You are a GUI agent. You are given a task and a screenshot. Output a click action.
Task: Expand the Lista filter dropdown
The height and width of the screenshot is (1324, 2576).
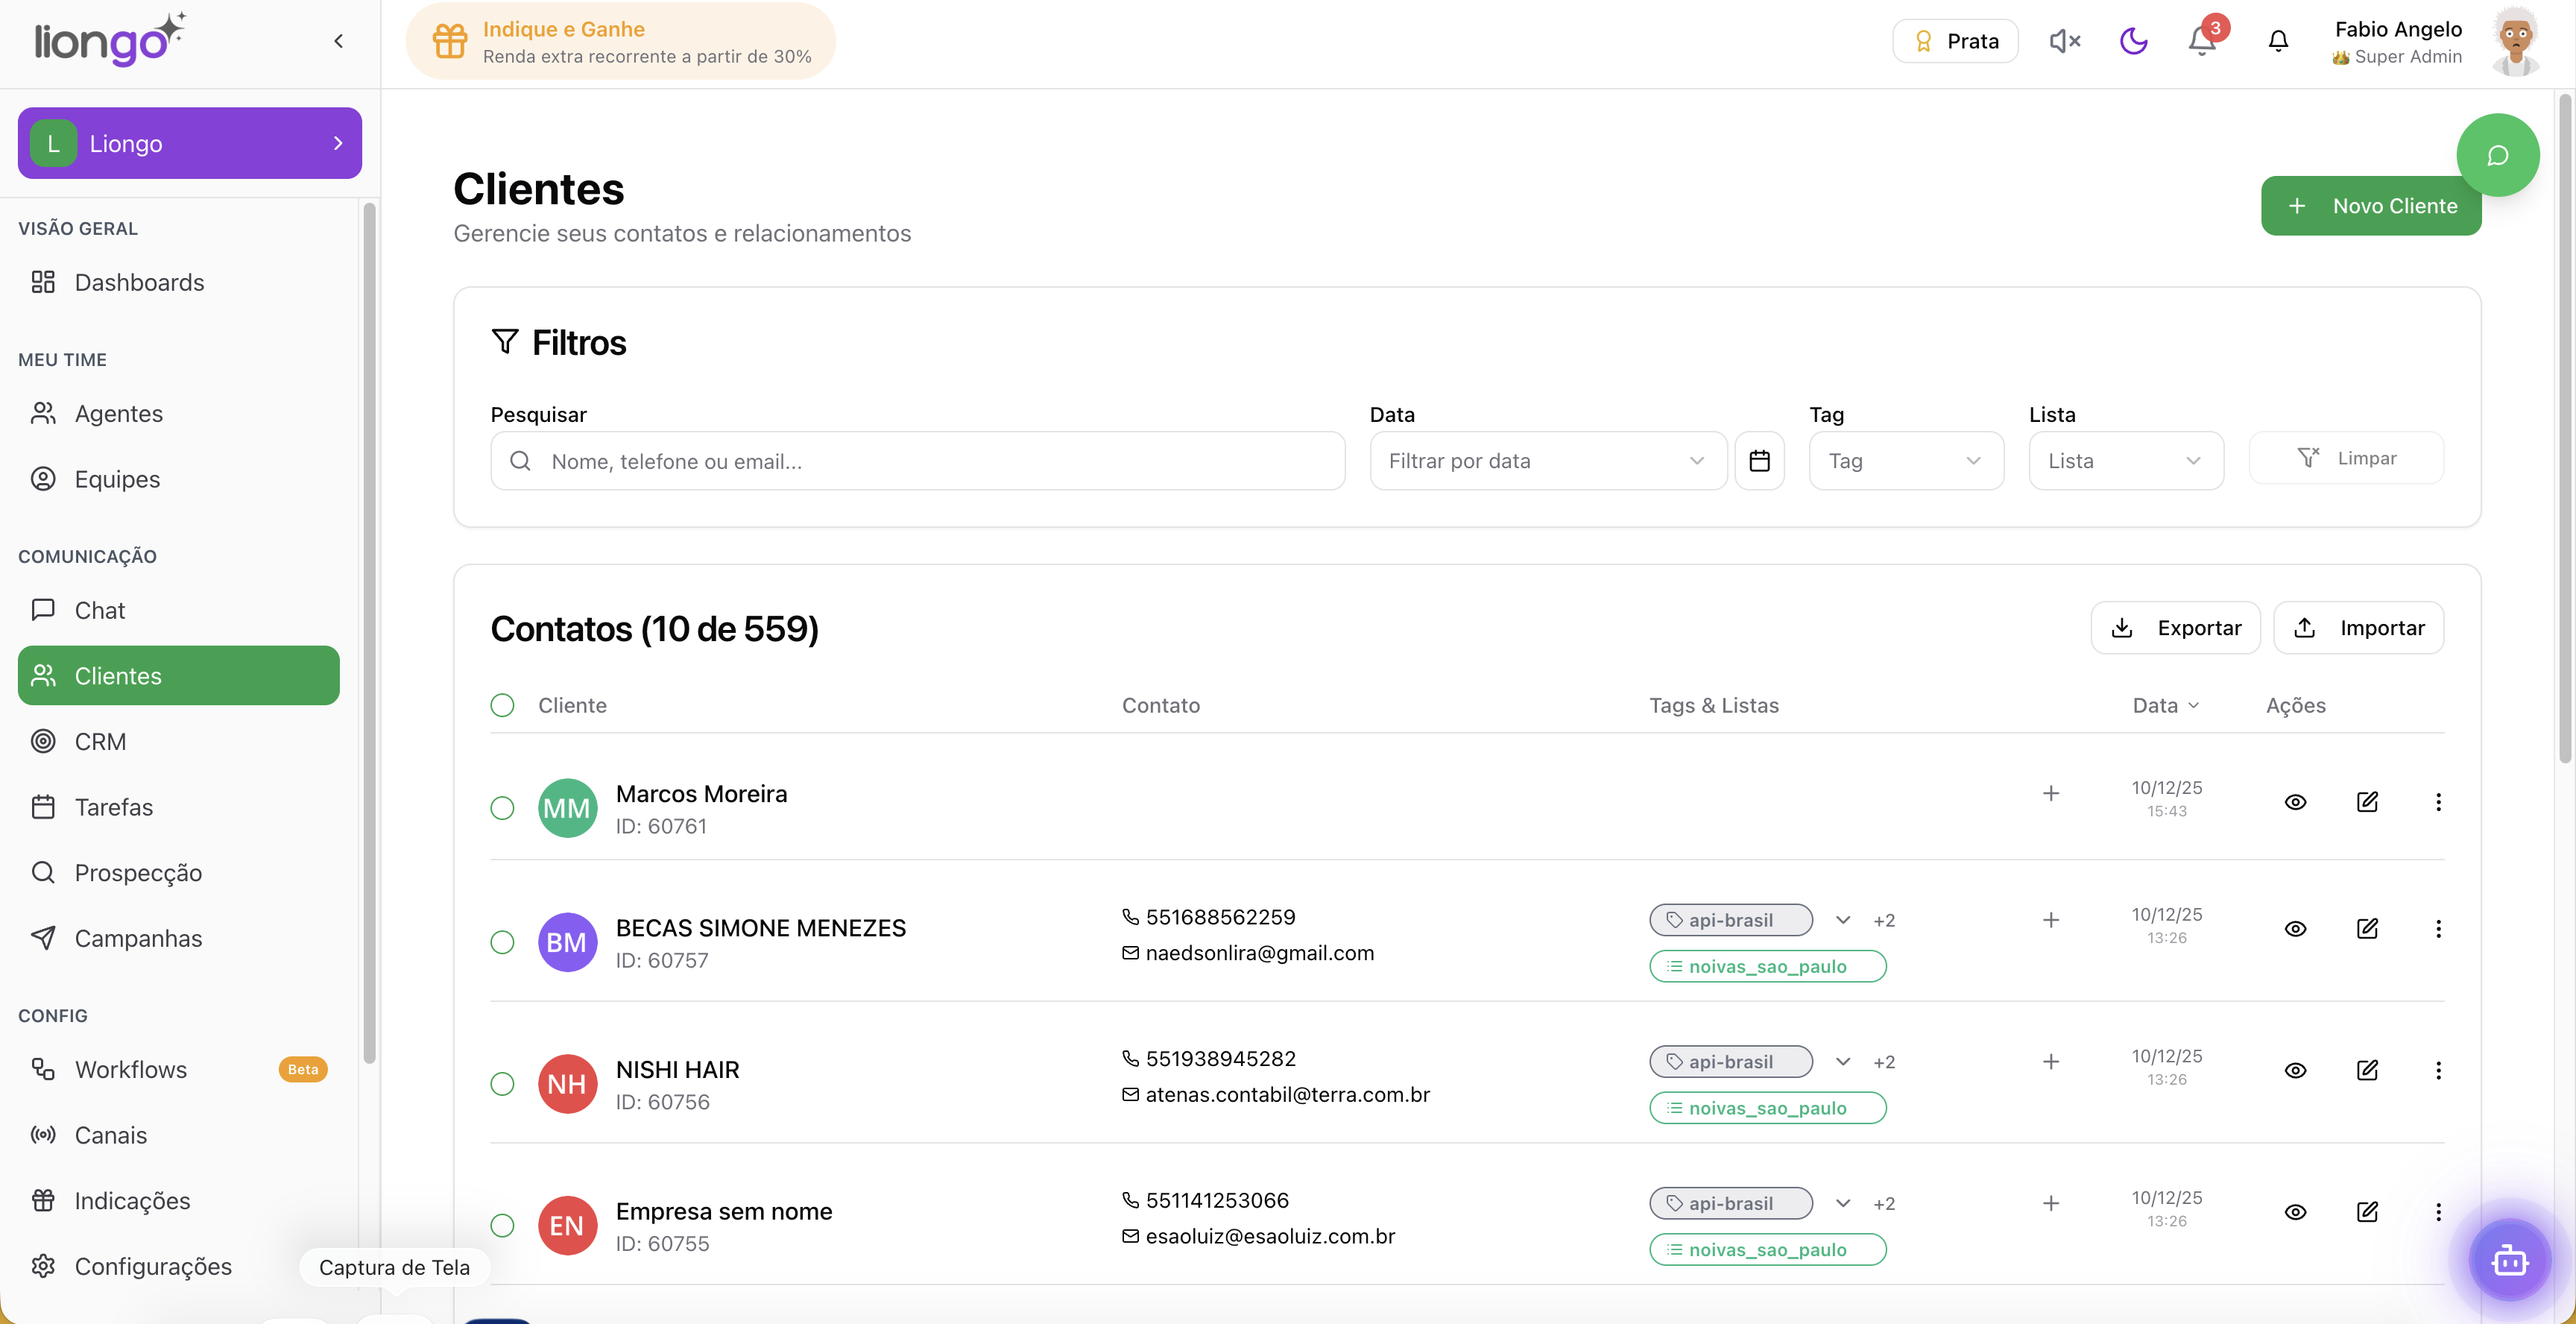point(2125,460)
